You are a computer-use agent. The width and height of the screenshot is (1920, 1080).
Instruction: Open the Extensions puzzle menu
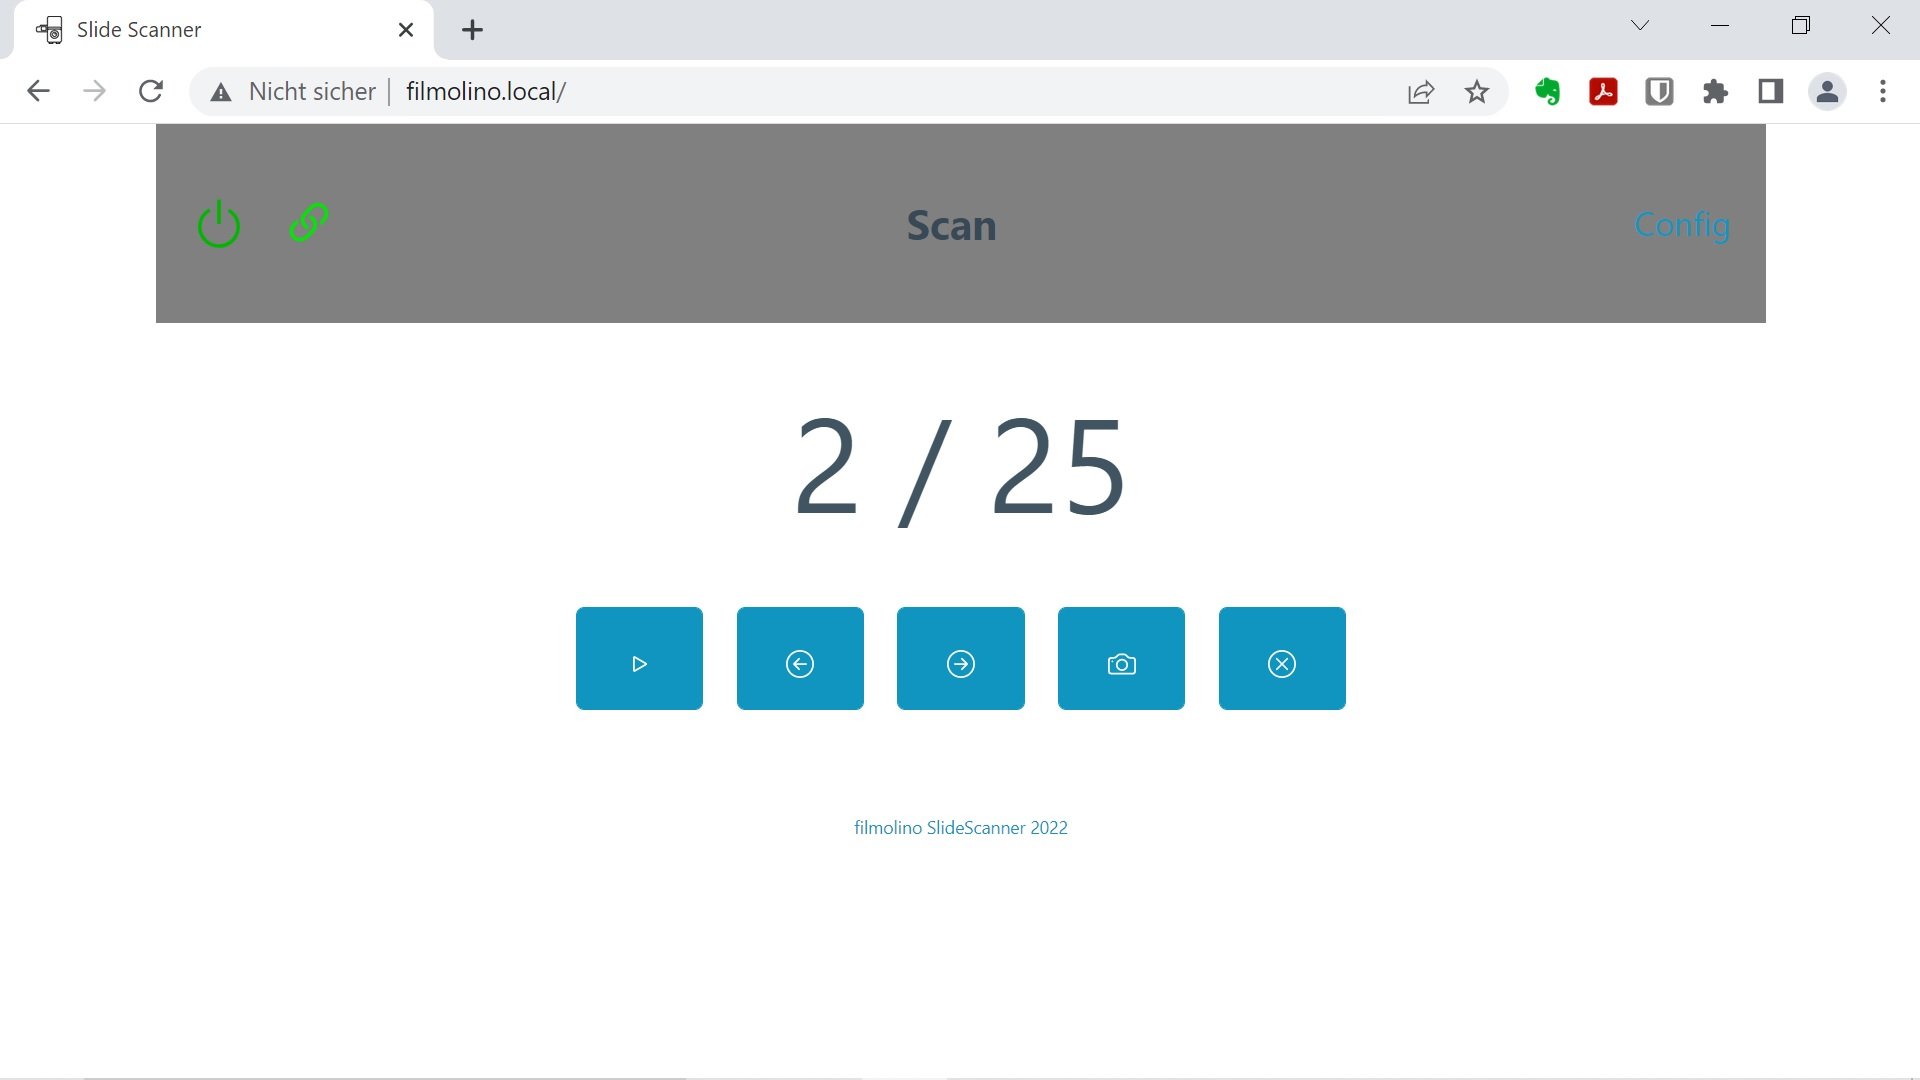pos(1716,92)
